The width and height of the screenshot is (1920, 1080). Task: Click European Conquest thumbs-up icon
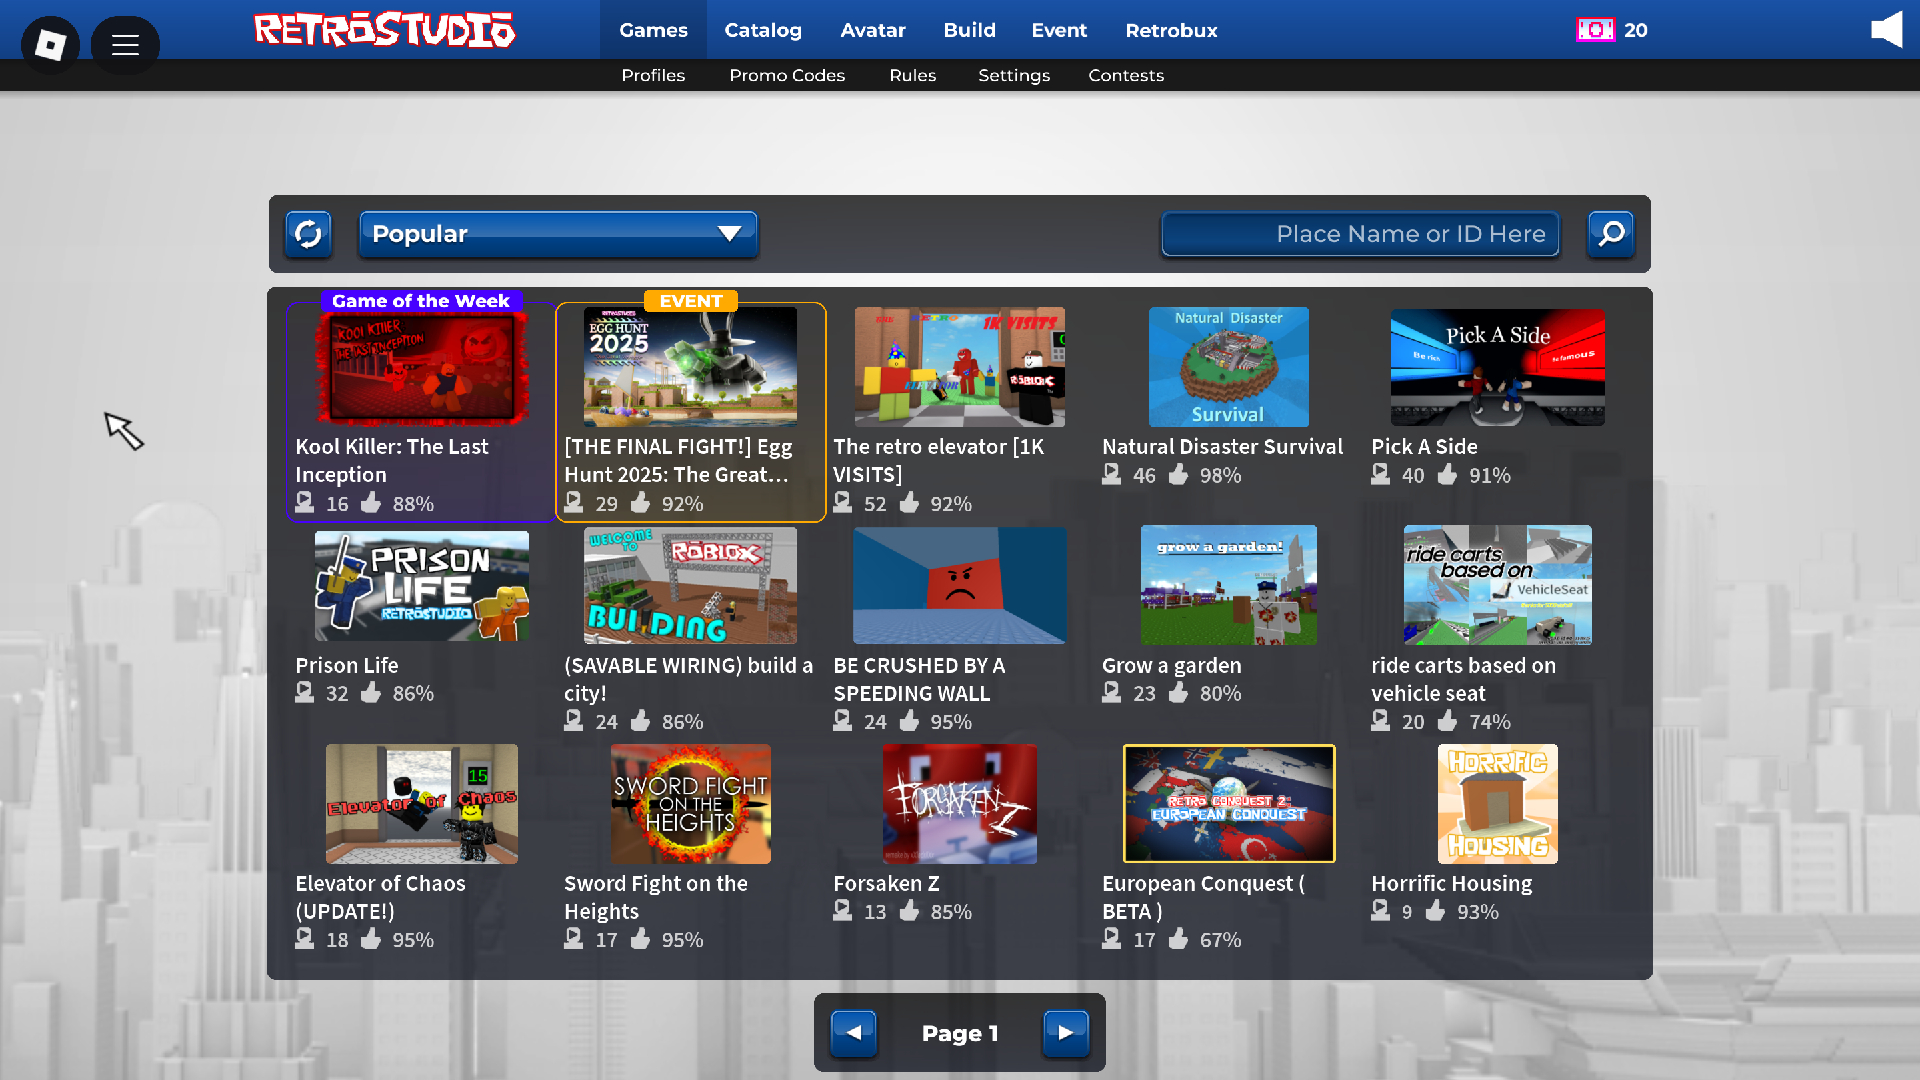pyautogui.click(x=1179, y=938)
